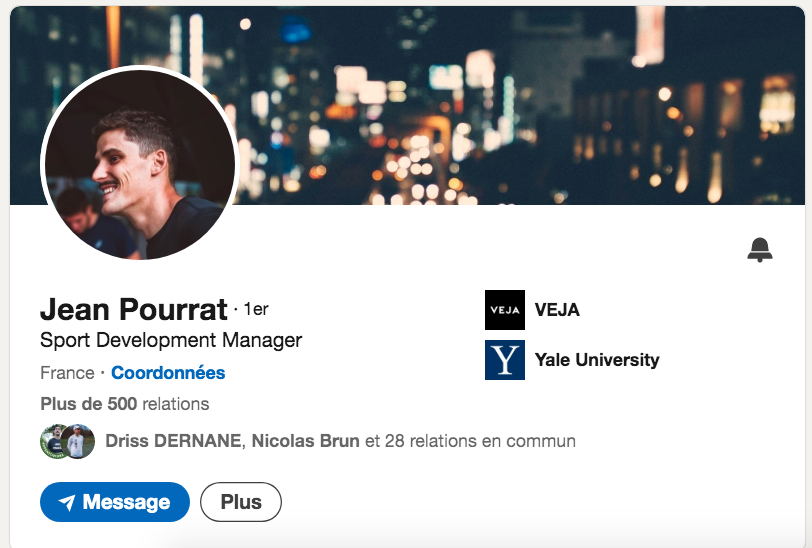Open the Yale University text link
The height and width of the screenshot is (548, 812).
pyautogui.click(x=597, y=360)
